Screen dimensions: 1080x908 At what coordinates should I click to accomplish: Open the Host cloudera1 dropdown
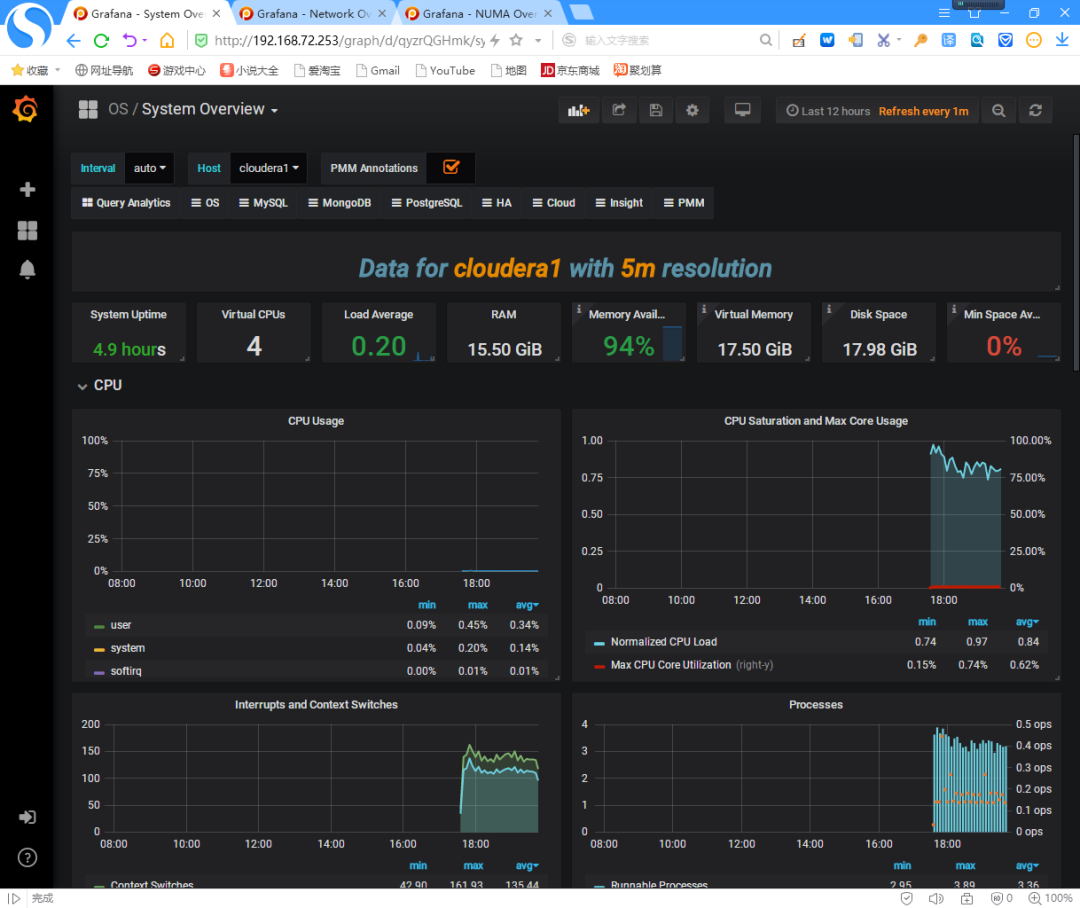(x=269, y=168)
